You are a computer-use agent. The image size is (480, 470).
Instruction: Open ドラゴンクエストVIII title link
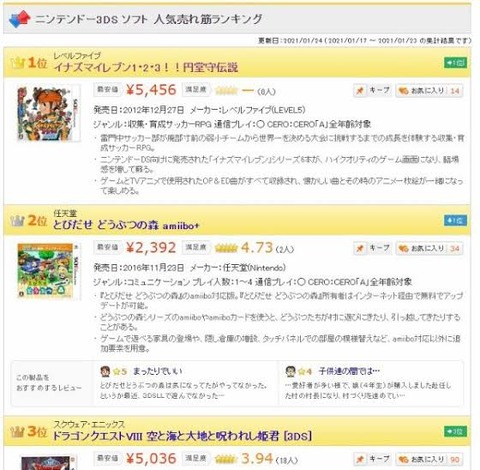pyautogui.click(x=183, y=436)
